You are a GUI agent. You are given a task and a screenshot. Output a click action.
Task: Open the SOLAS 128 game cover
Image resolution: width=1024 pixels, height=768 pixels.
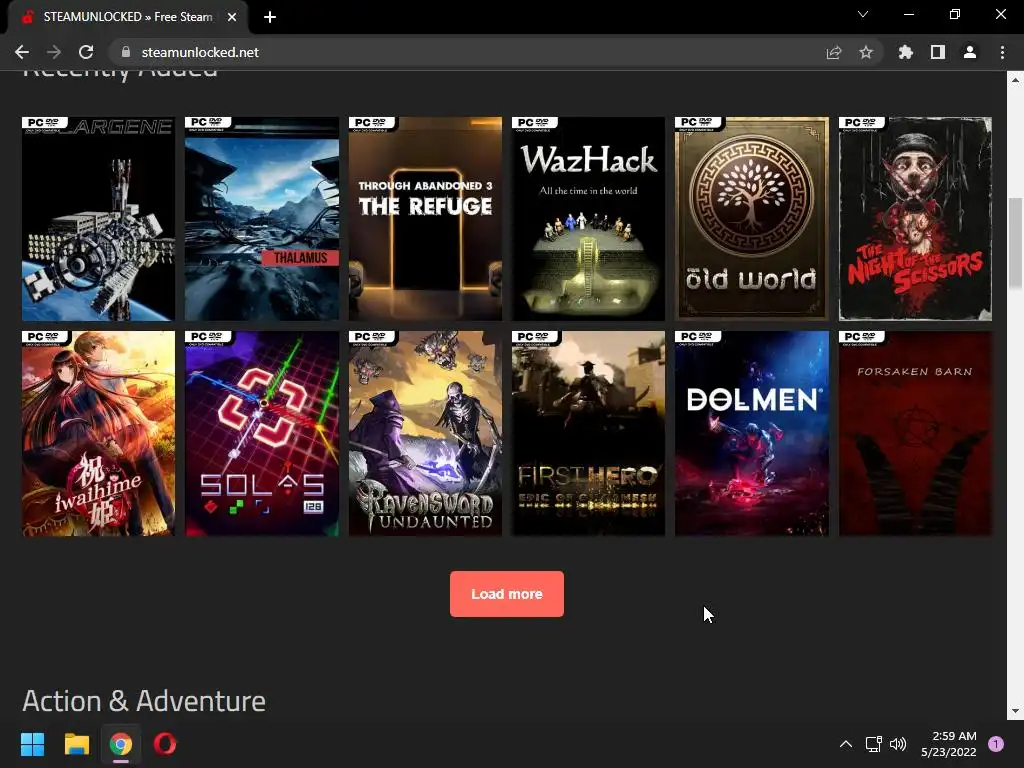[262, 434]
